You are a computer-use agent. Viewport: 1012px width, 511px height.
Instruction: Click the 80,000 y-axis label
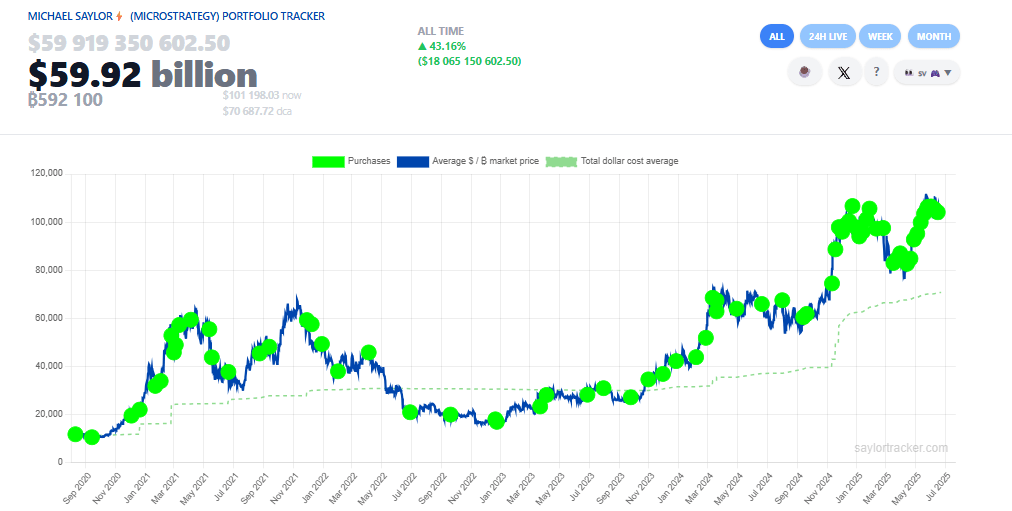point(49,270)
